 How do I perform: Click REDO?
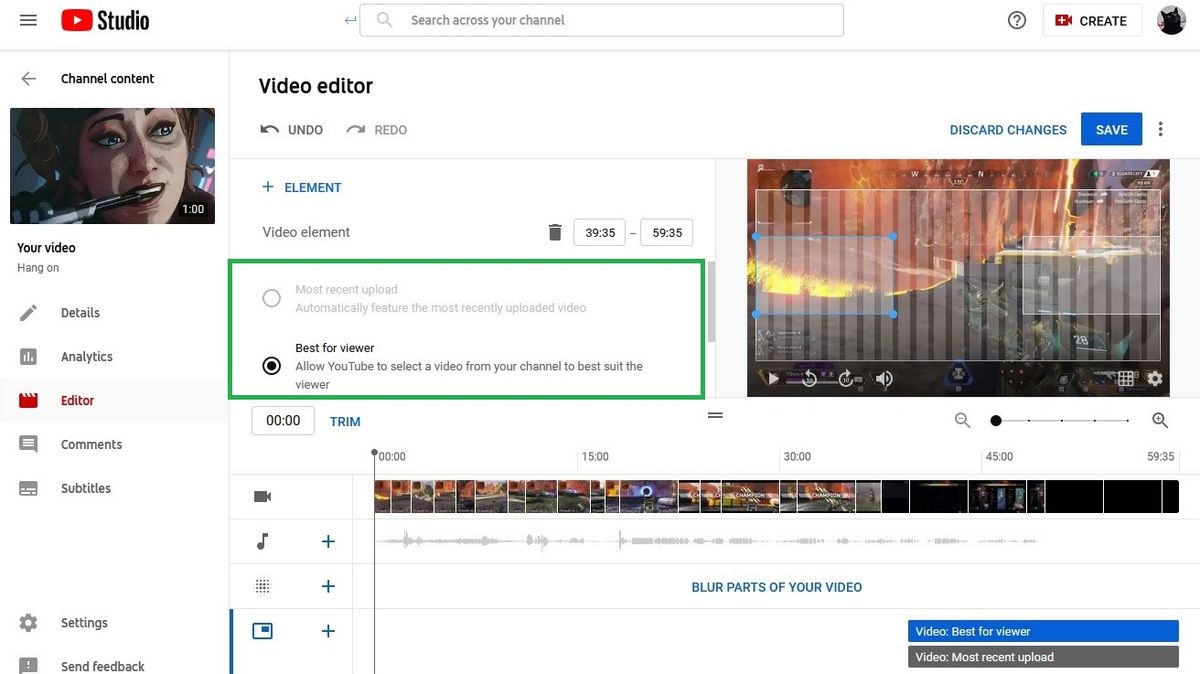(x=377, y=129)
